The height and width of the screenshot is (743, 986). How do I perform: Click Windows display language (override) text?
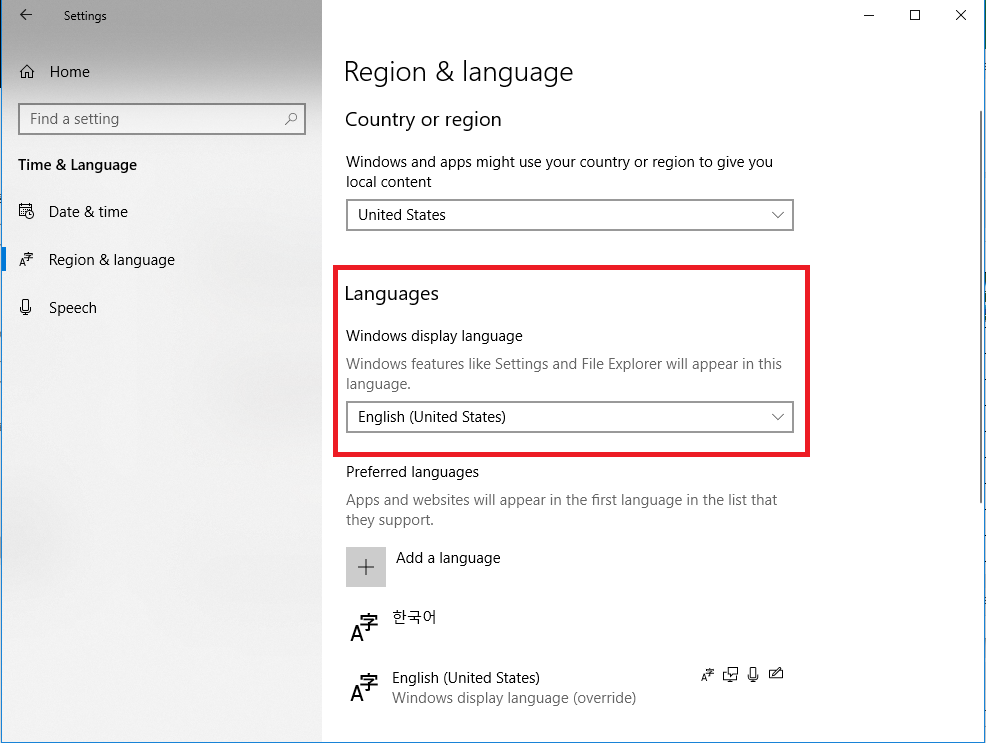(x=514, y=698)
